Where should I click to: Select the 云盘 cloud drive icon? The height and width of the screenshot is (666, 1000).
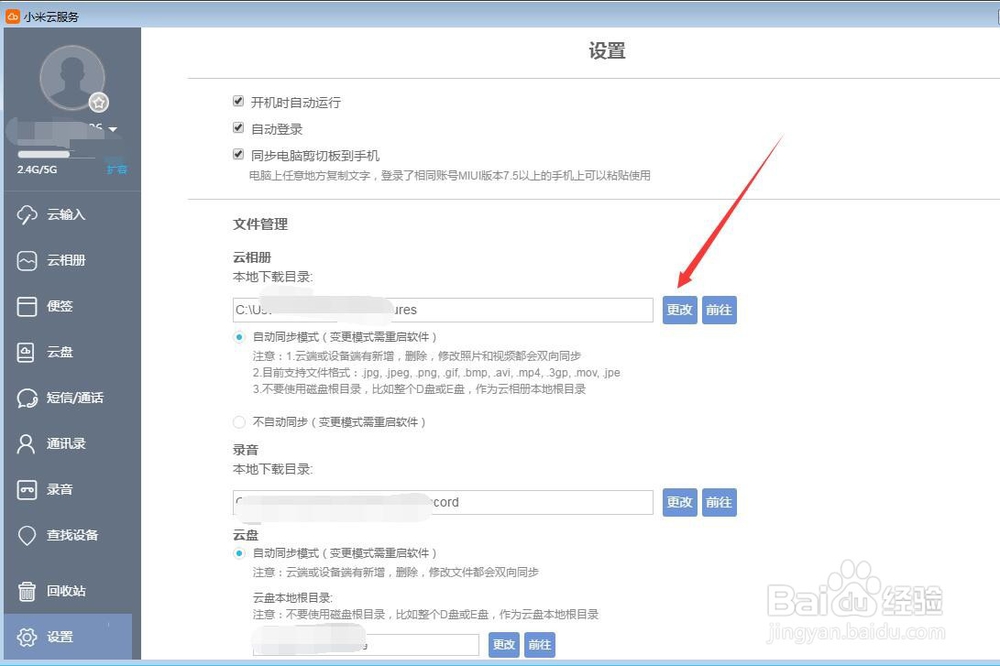point(26,352)
